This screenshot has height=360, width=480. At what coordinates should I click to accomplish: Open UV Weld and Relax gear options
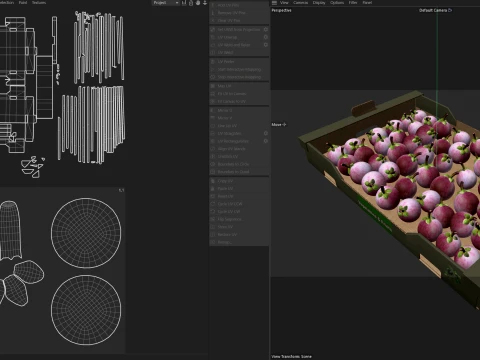(x=266, y=45)
